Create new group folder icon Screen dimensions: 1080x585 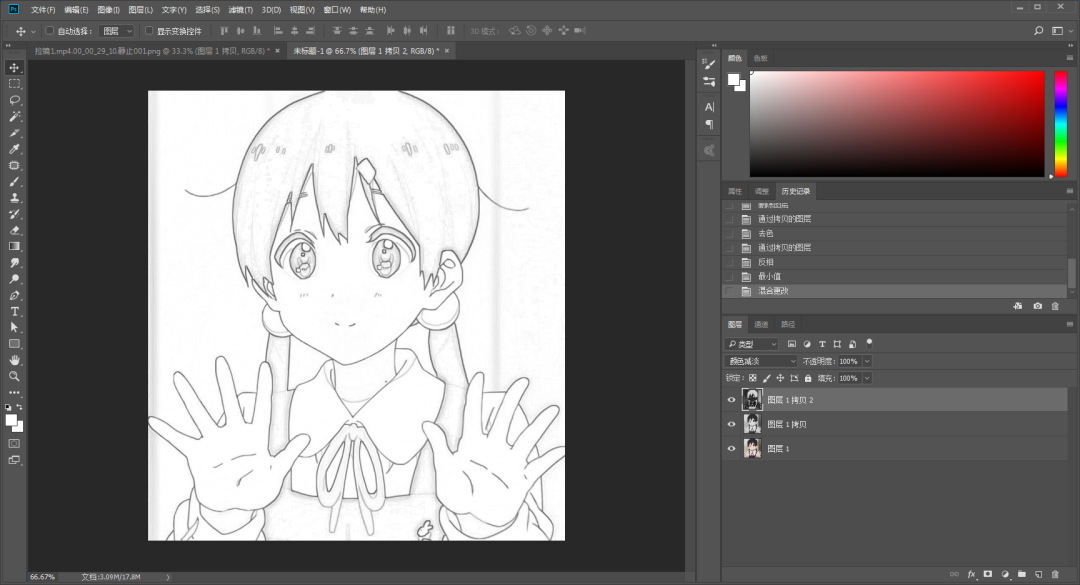tap(1022, 574)
